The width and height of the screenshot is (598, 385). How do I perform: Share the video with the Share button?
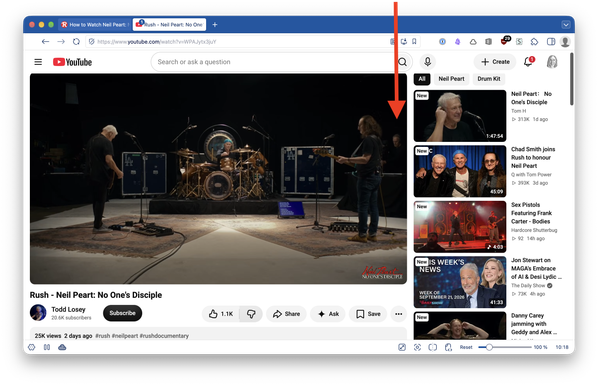(x=286, y=314)
